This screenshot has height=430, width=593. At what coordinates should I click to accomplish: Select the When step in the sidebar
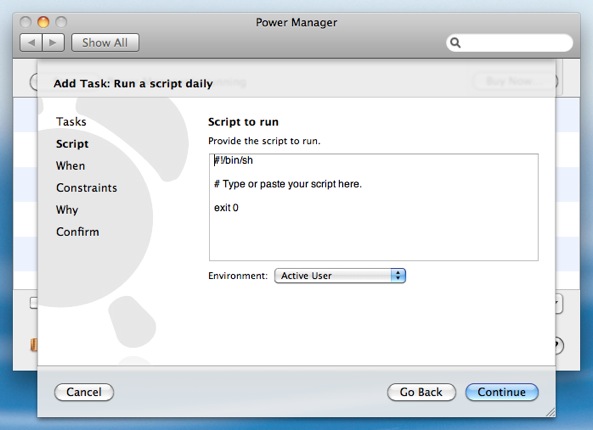(71, 166)
